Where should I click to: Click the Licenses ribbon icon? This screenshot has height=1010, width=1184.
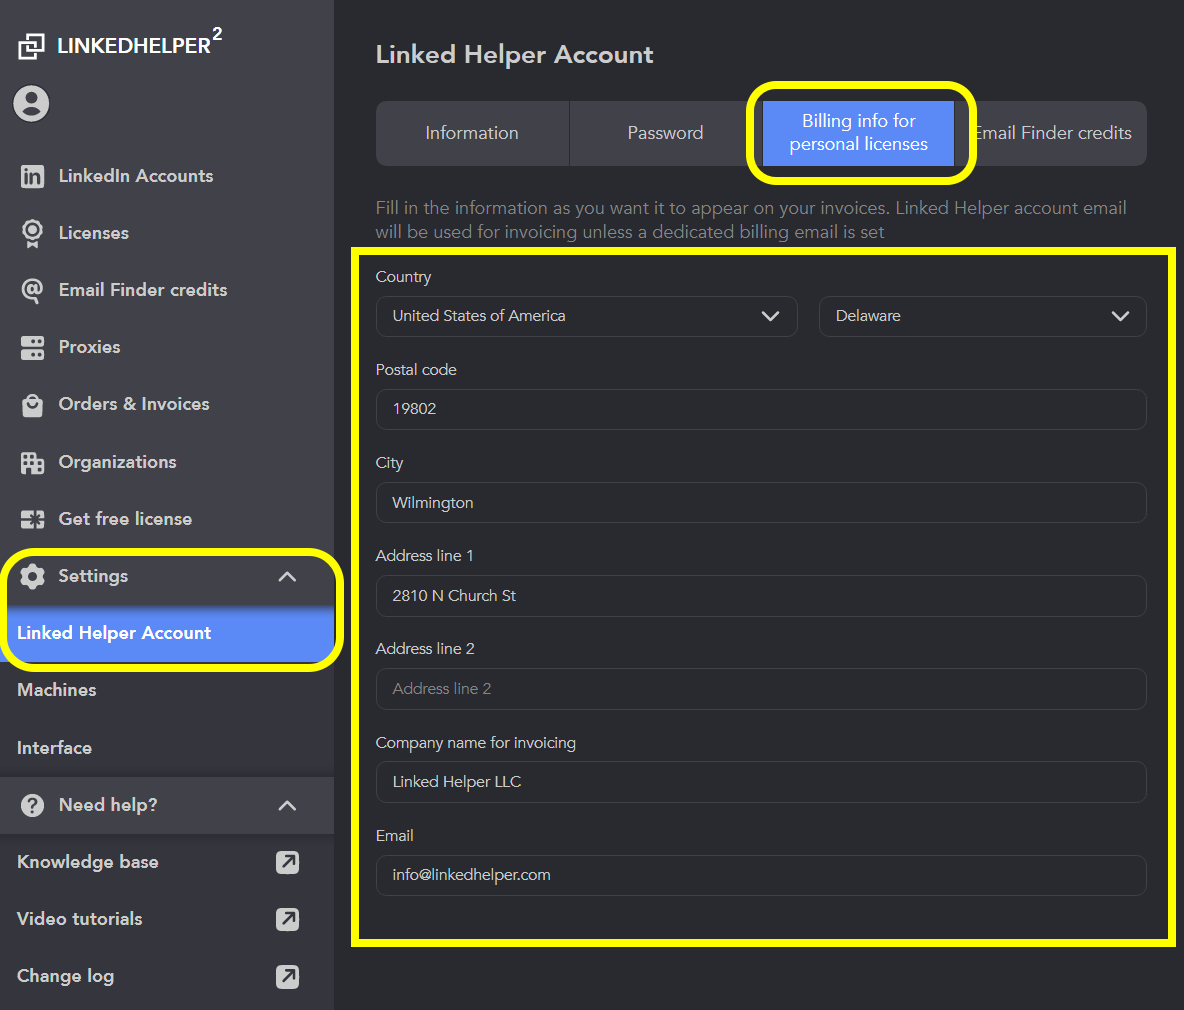(x=32, y=233)
